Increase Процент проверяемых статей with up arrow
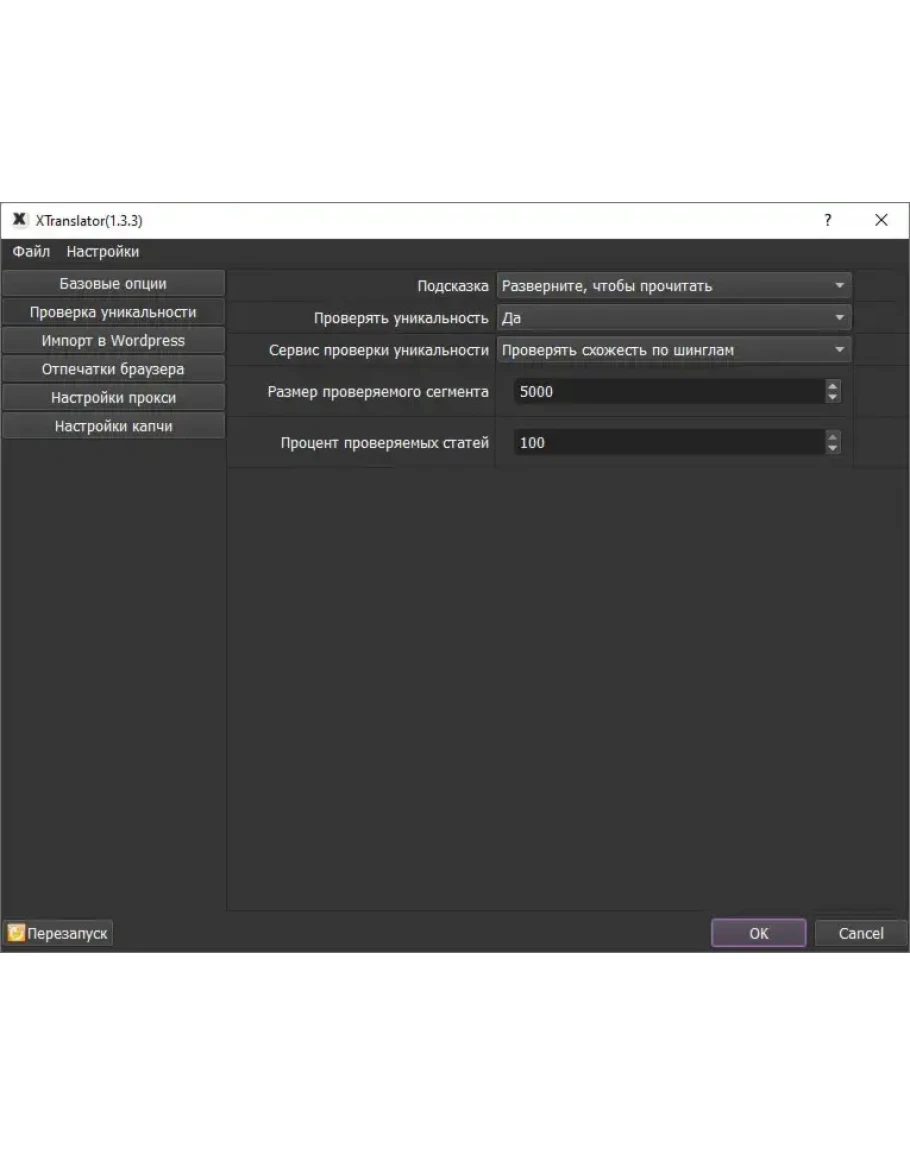 point(833,437)
